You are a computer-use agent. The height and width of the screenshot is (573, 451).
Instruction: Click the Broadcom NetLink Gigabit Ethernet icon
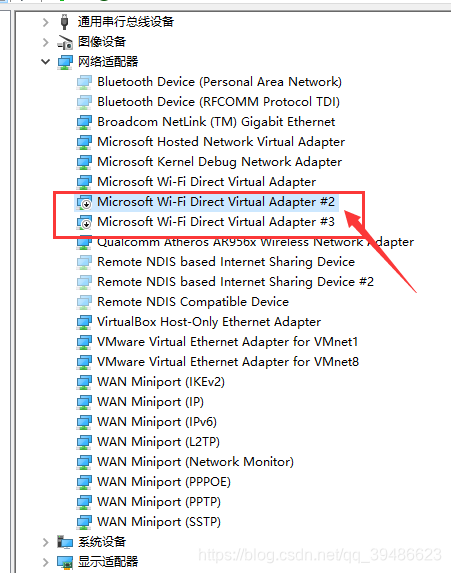(x=84, y=122)
